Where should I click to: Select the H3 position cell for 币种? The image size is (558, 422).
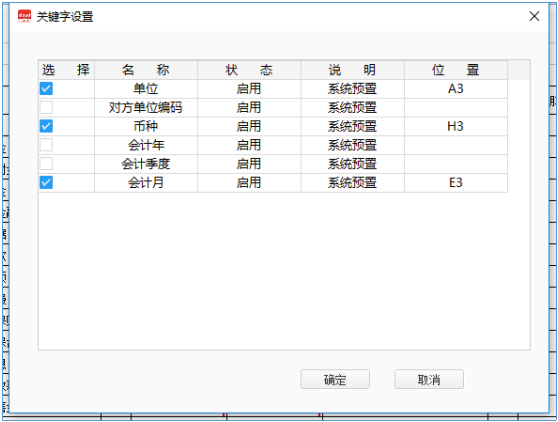pos(456,126)
